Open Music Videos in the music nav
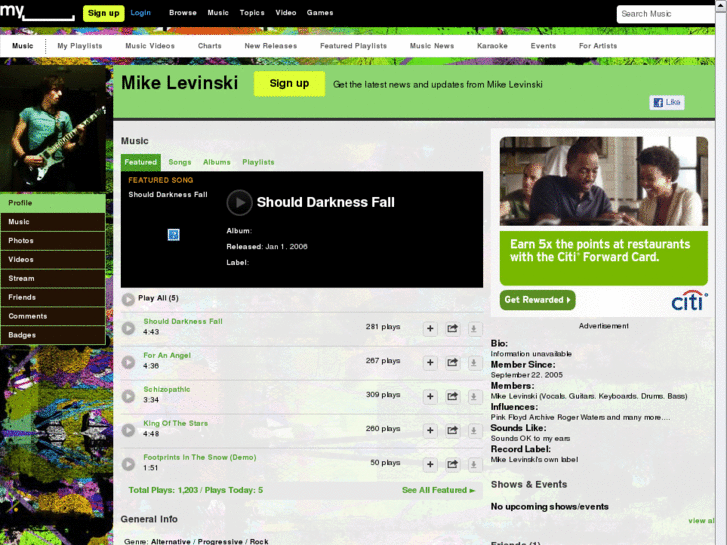The height and width of the screenshot is (545, 727). [150, 46]
